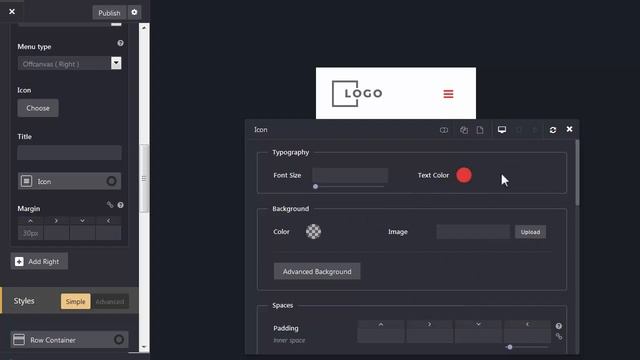Click the Font Size slider handle

coord(315,187)
